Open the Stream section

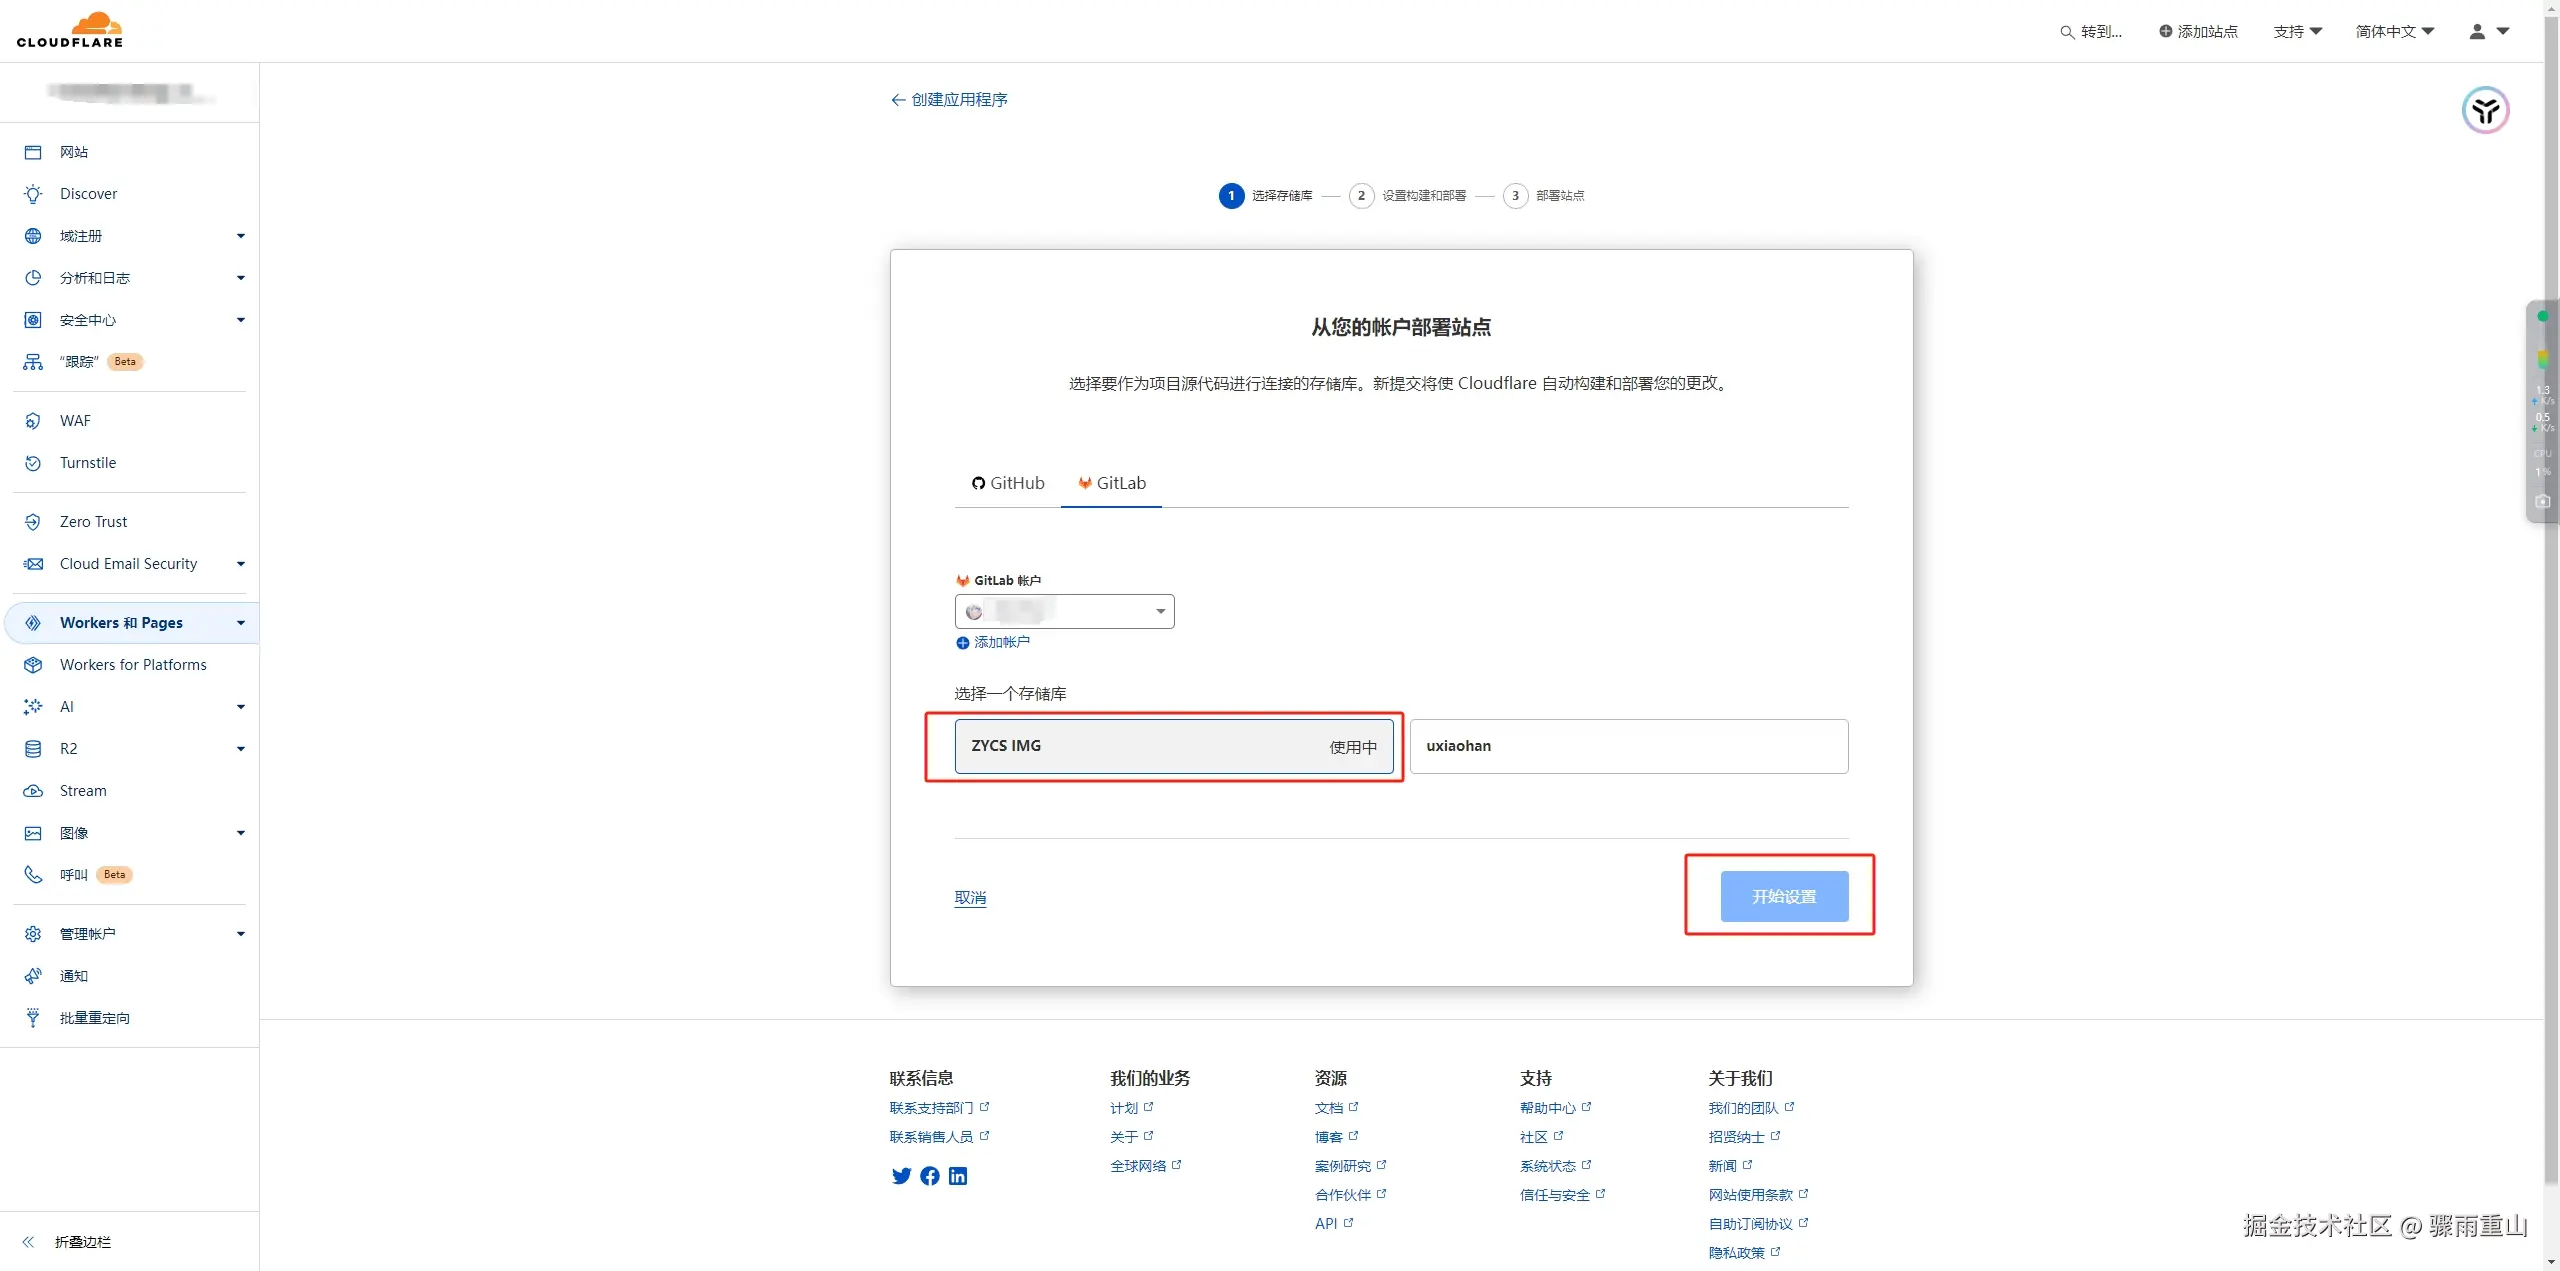82,791
